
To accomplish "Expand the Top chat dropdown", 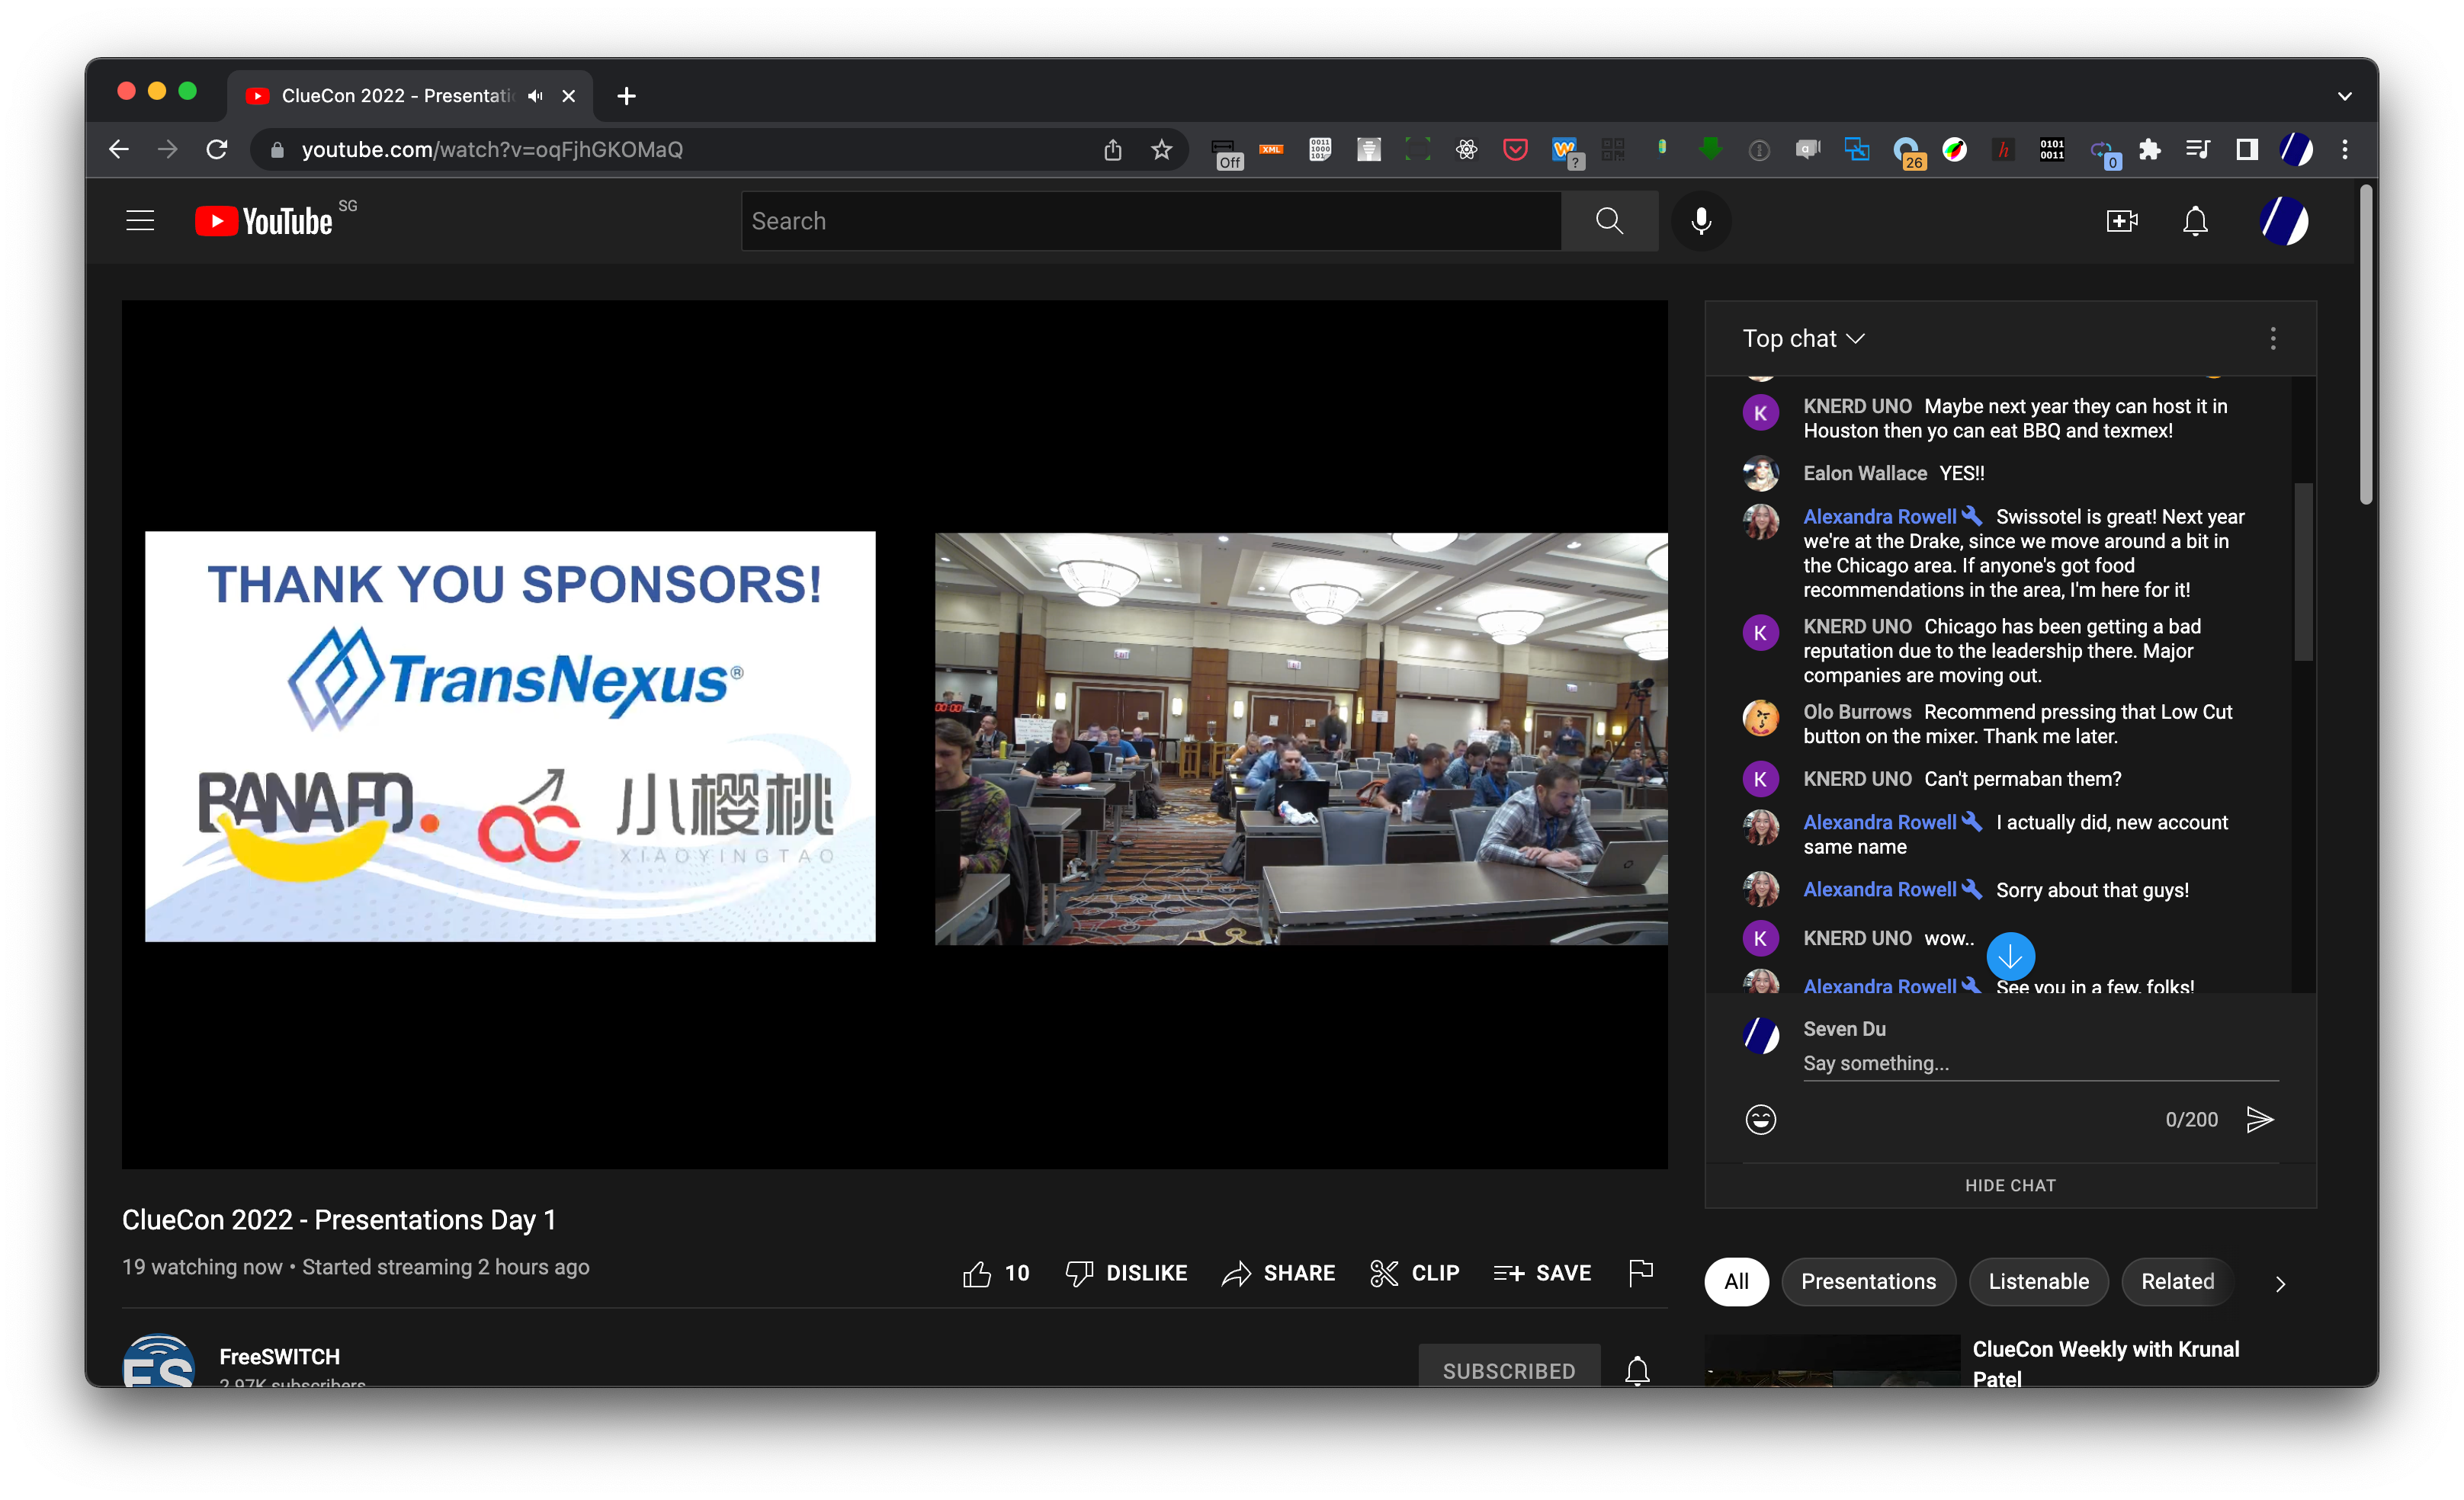I will (1803, 338).
